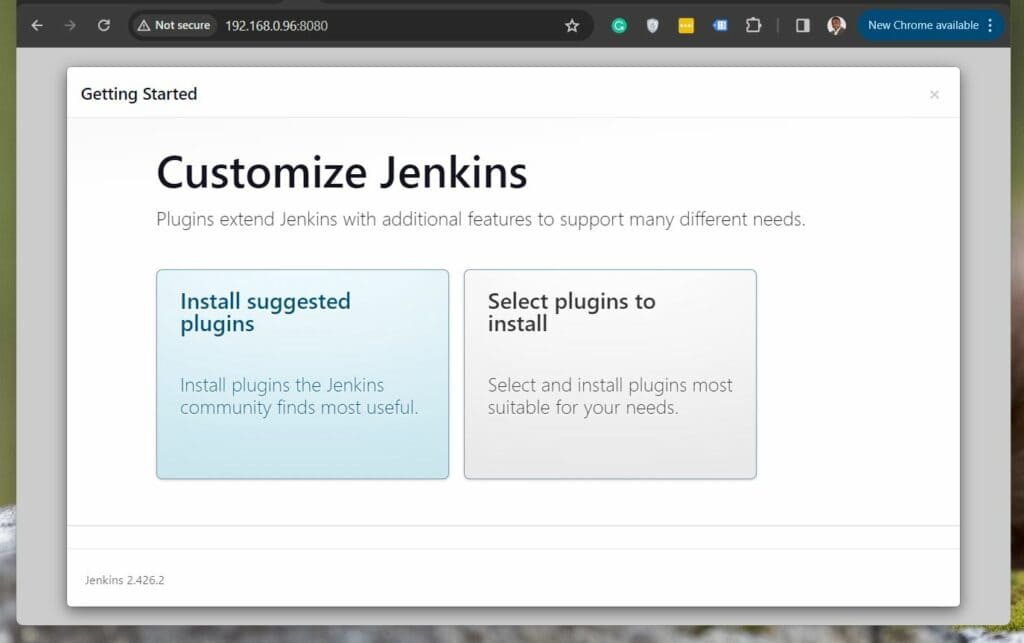The image size is (1024, 643).
Task: Choose Install suggested plugins
Action: point(302,374)
